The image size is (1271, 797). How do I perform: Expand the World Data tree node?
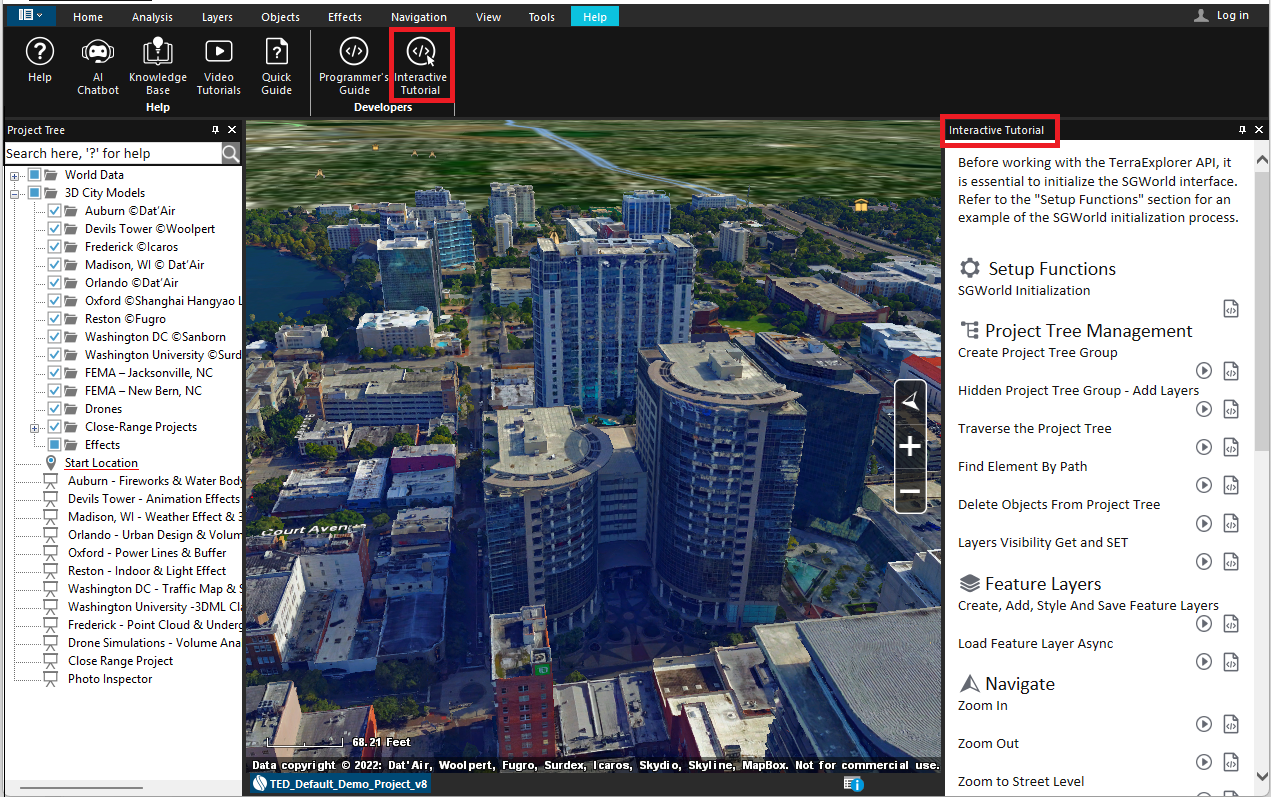[15, 175]
